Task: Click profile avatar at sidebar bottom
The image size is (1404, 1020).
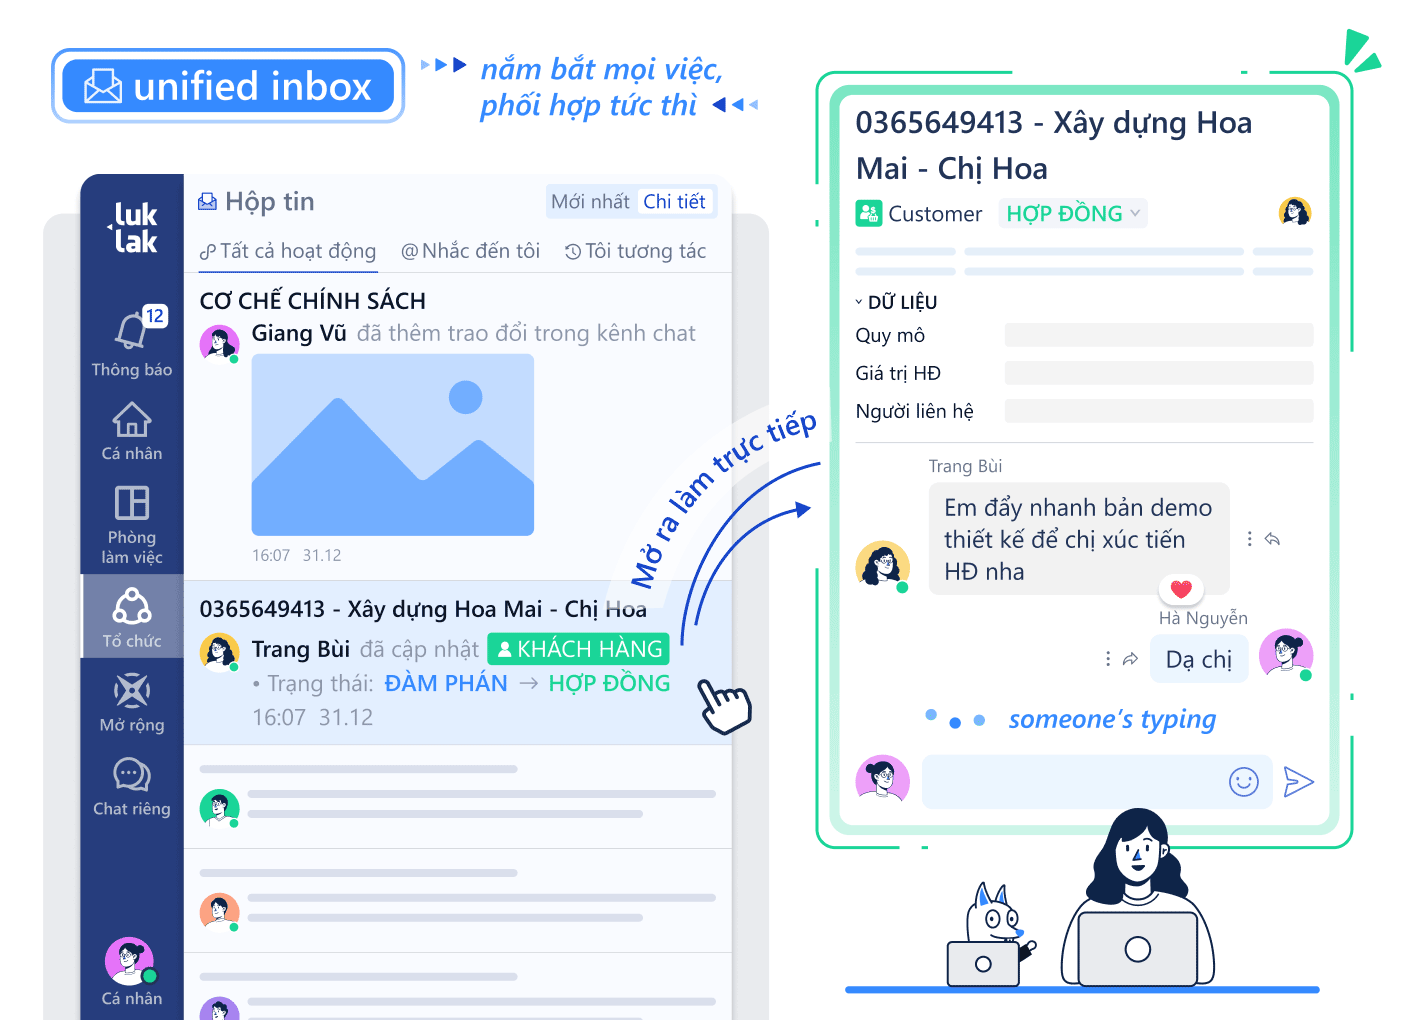Action: (130, 961)
